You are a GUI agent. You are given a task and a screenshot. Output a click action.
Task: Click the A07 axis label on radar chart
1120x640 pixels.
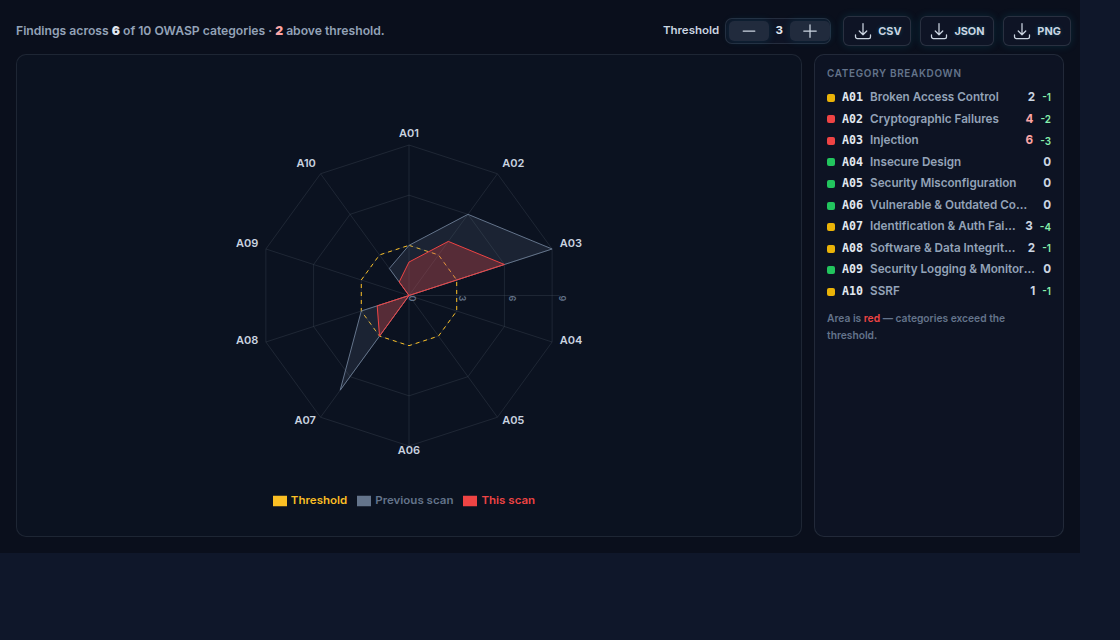tap(305, 420)
